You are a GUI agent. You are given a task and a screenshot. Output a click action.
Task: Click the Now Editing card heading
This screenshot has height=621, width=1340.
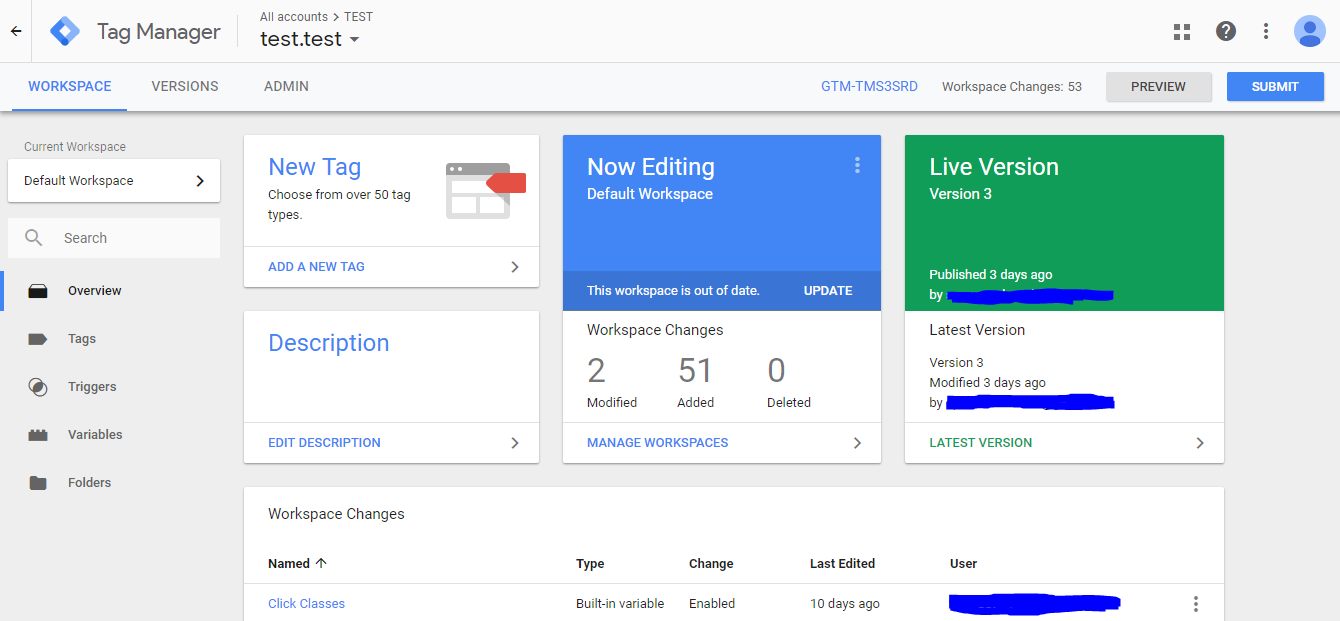coord(651,167)
